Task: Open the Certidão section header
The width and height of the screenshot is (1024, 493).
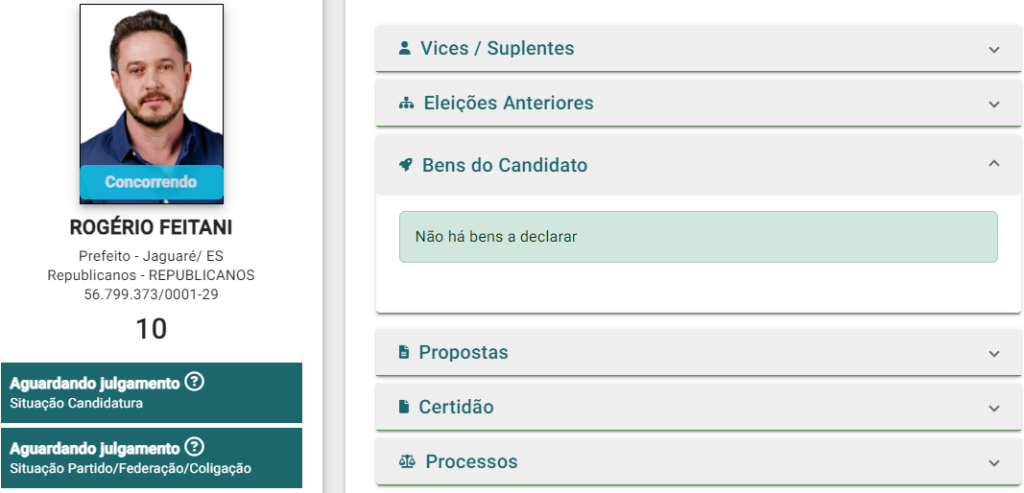Action: click(x=698, y=407)
